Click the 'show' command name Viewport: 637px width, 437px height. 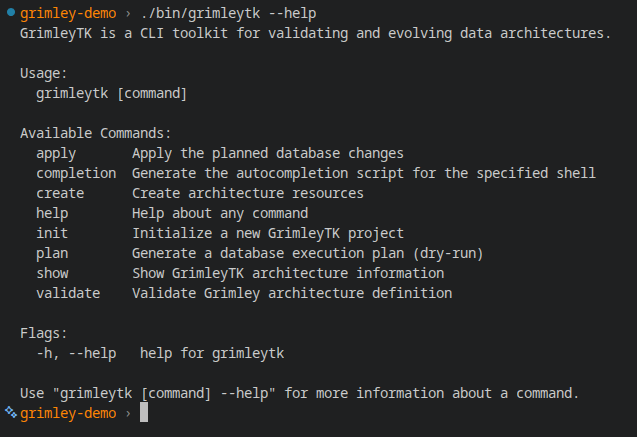(52, 273)
